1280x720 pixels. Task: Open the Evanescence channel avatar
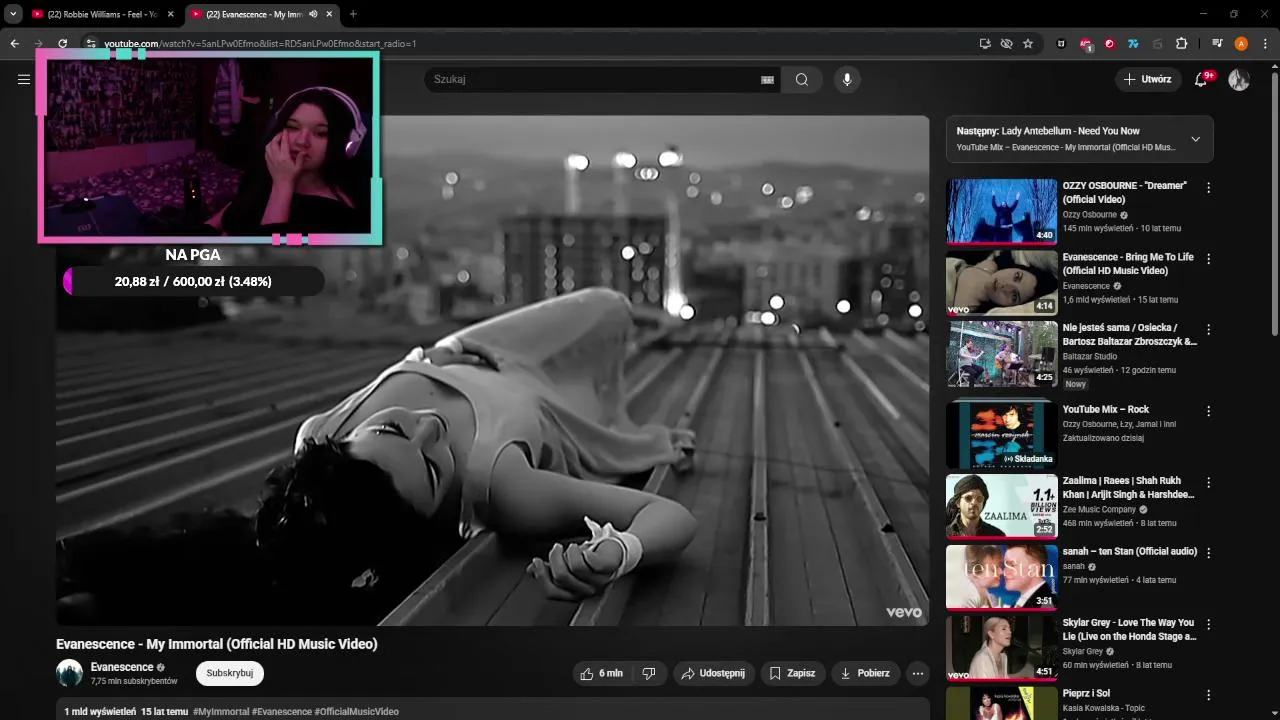(x=69, y=673)
